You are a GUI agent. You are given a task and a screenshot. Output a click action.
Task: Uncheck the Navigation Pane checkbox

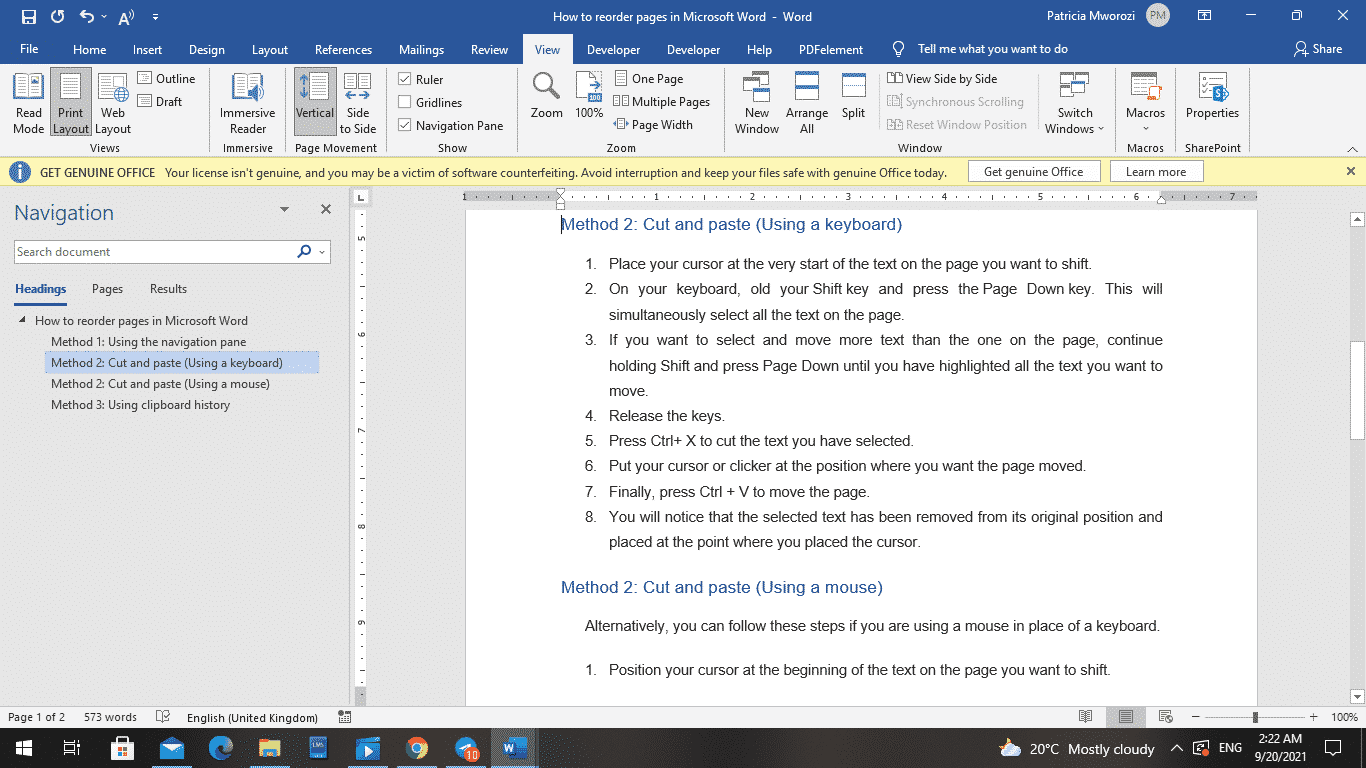click(x=405, y=125)
